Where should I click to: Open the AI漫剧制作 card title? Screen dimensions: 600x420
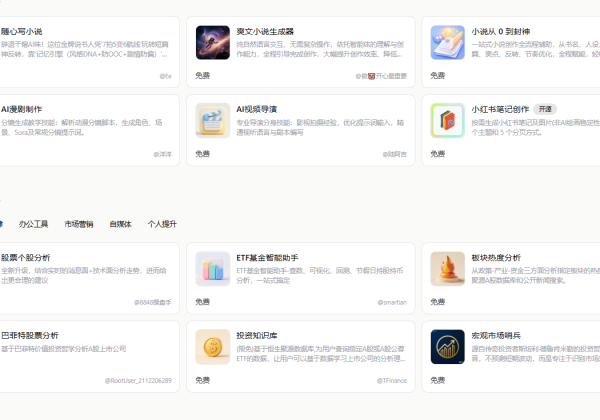[x=21, y=109]
